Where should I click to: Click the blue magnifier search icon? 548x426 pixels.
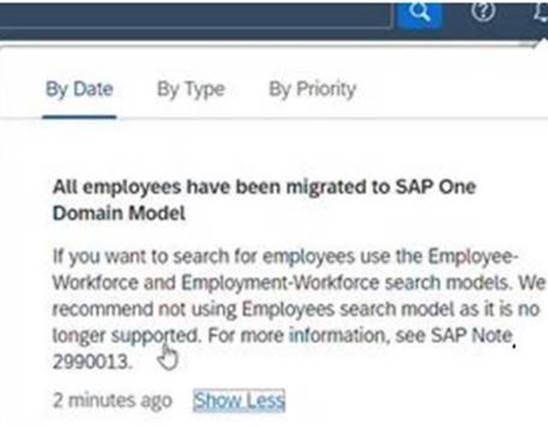pyautogui.click(x=420, y=15)
